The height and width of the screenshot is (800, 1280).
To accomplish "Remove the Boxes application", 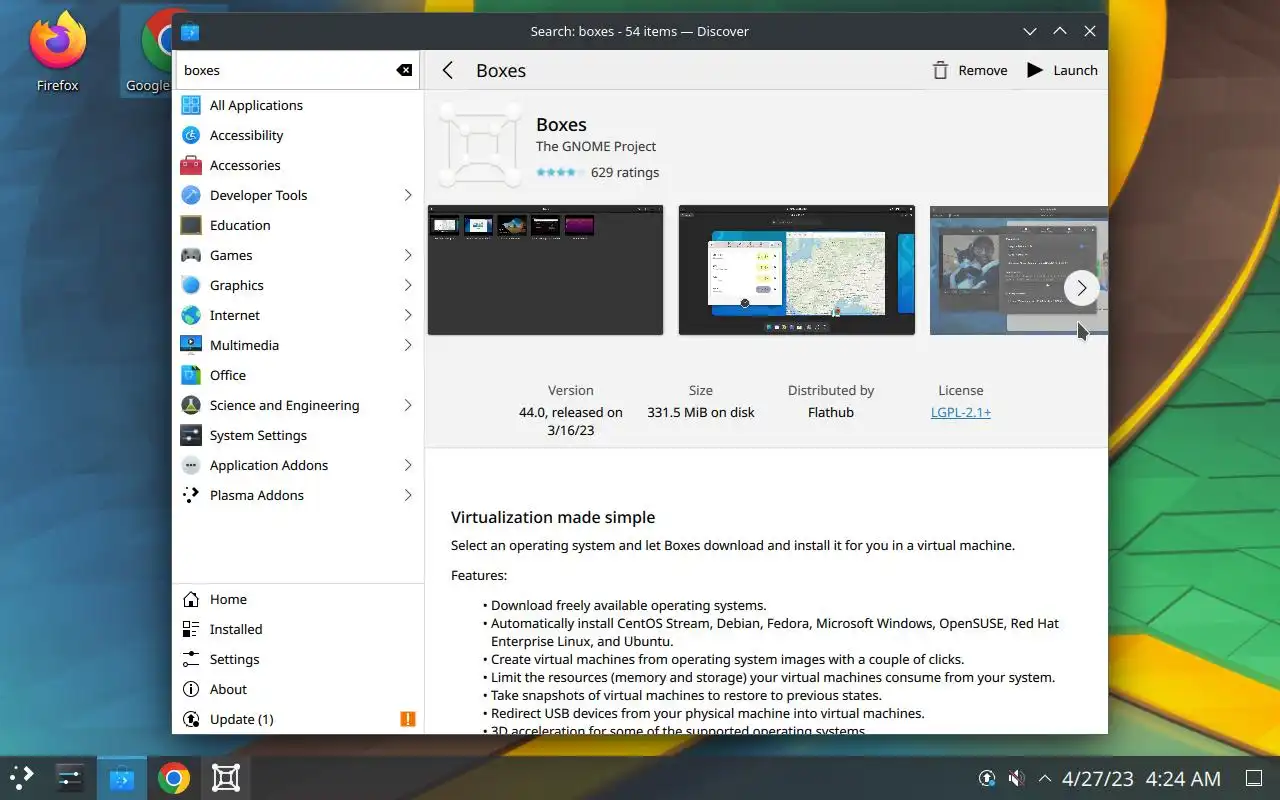I will click(x=969, y=70).
